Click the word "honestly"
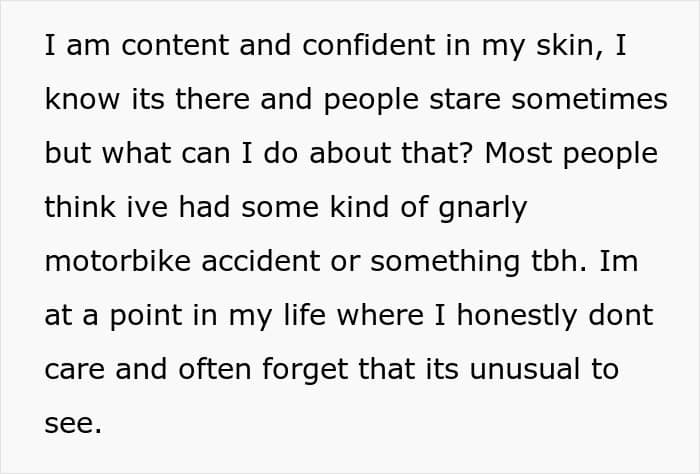The width and height of the screenshot is (700, 474). tap(517, 317)
